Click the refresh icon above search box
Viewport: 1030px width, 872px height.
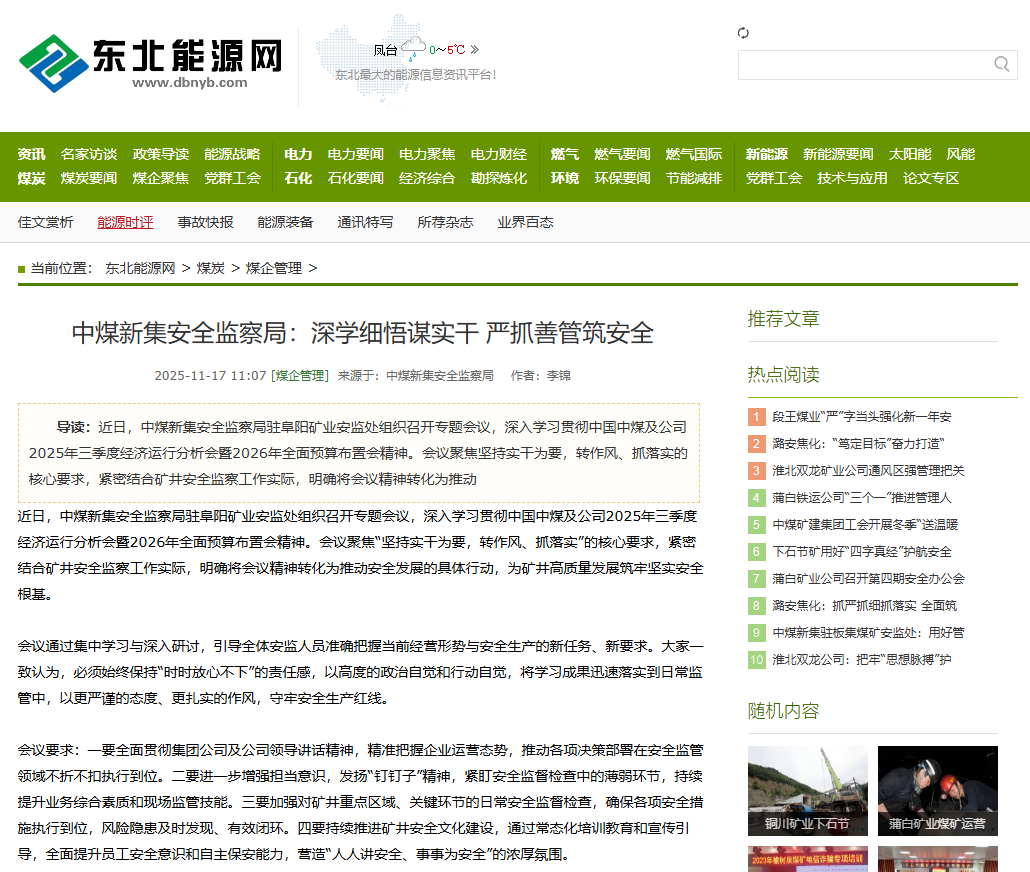point(743,33)
